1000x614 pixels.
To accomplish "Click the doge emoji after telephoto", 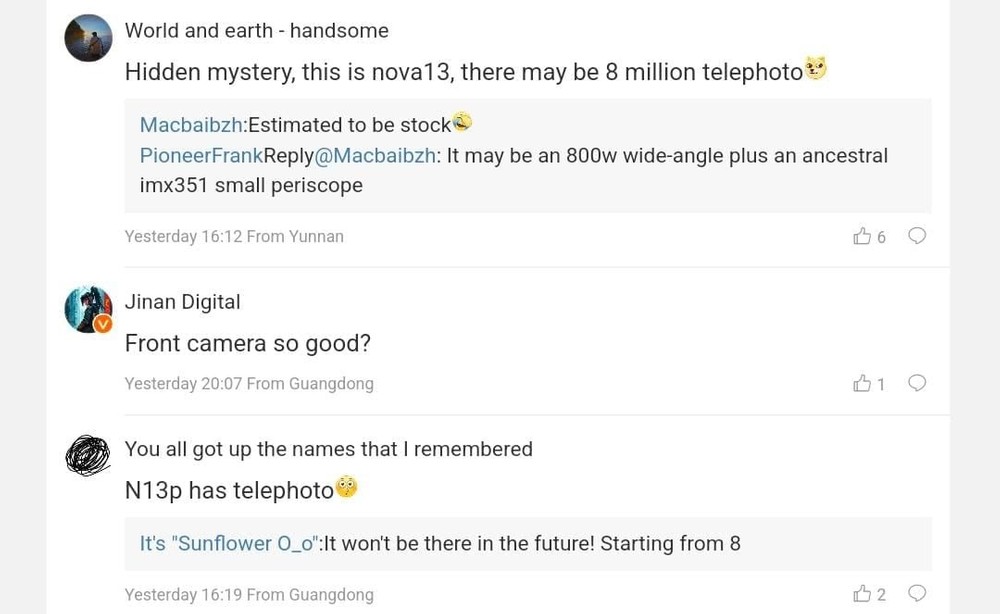I will click(x=816, y=69).
